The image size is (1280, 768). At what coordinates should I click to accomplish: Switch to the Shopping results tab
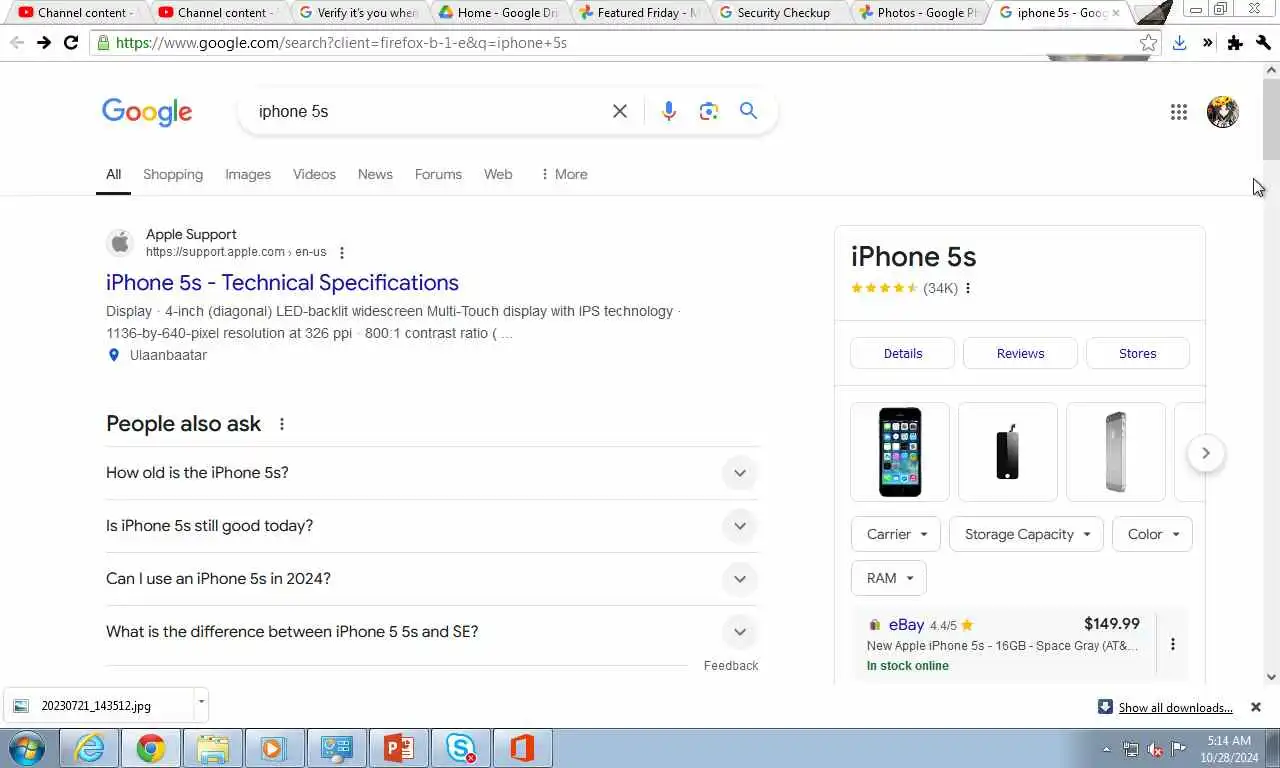pyautogui.click(x=173, y=174)
